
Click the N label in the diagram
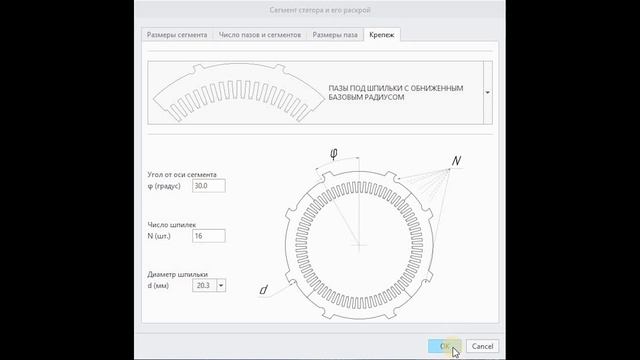(456, 161)
